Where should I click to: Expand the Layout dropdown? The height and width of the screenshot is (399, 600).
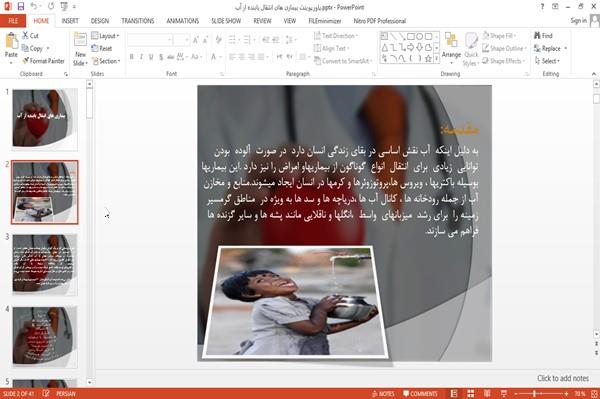click(x=105, y=36)
